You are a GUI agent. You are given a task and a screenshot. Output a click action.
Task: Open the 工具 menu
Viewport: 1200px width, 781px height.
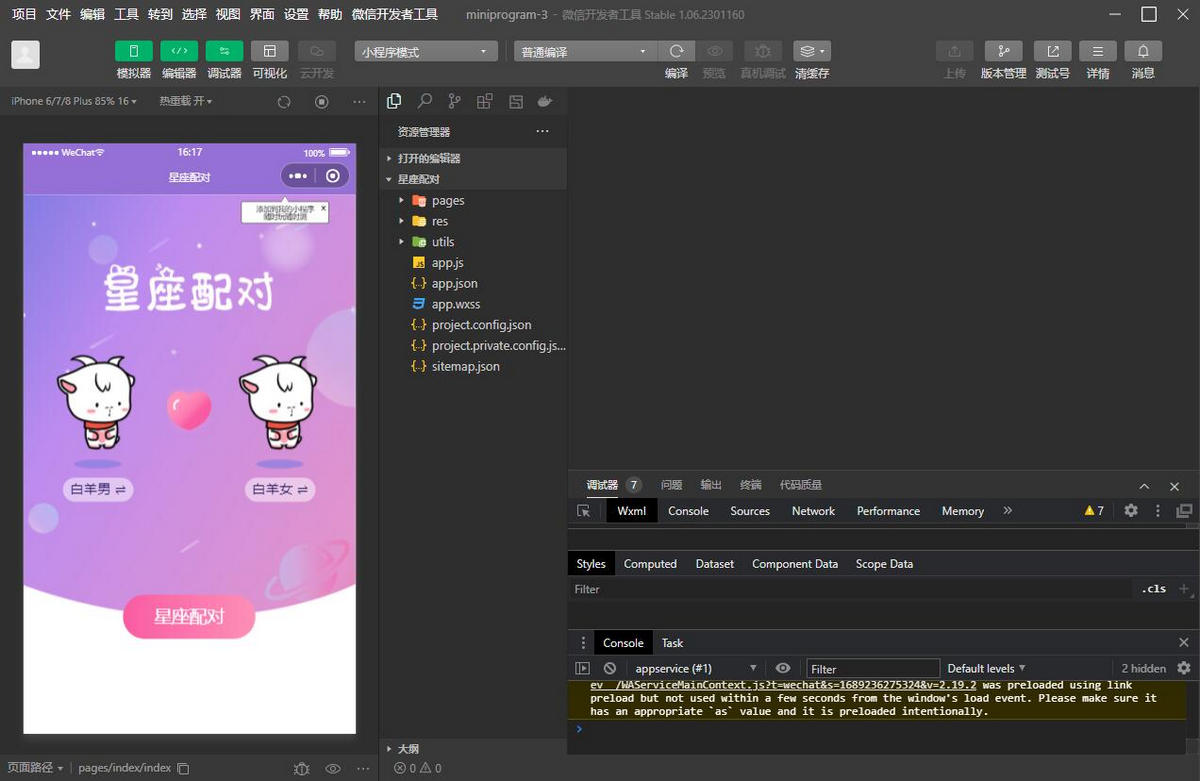point(125,14)
